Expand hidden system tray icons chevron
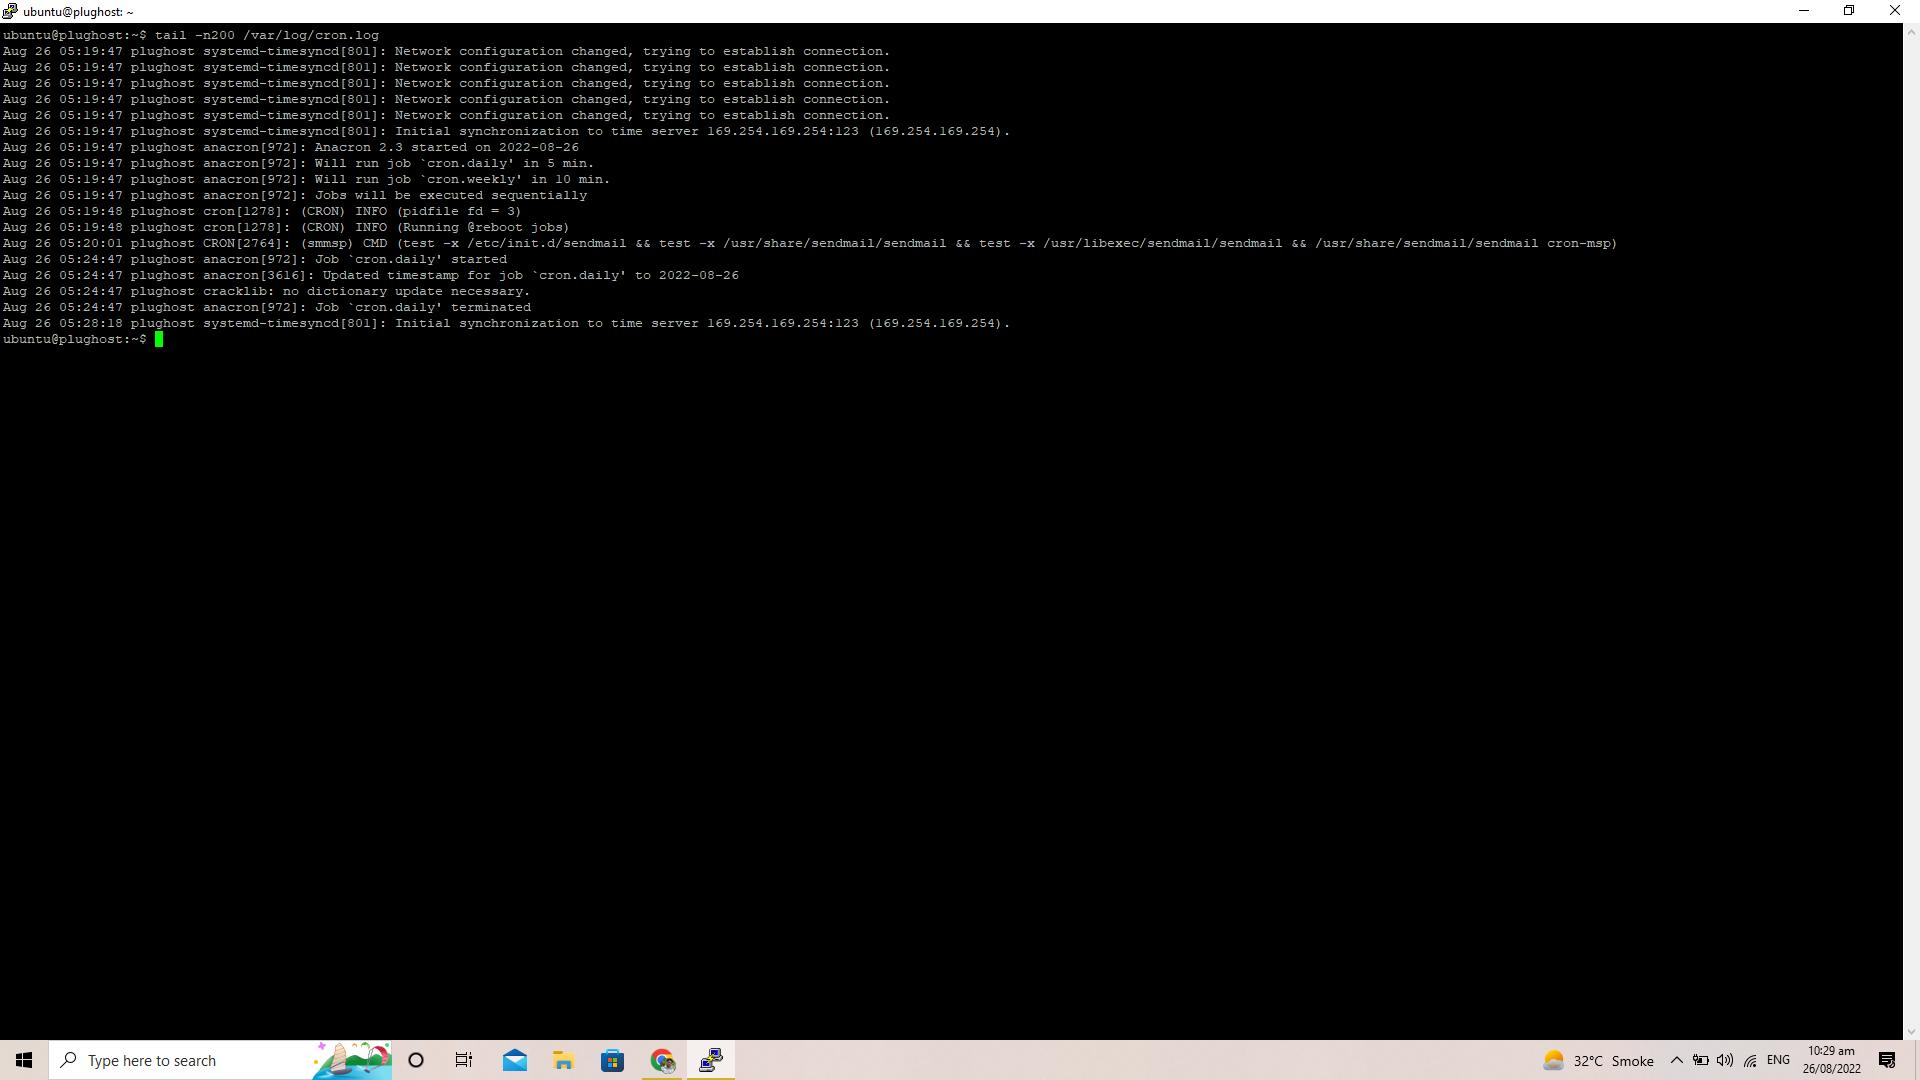This screenshot has width=1920, height=1080. coord(1677,1060)
